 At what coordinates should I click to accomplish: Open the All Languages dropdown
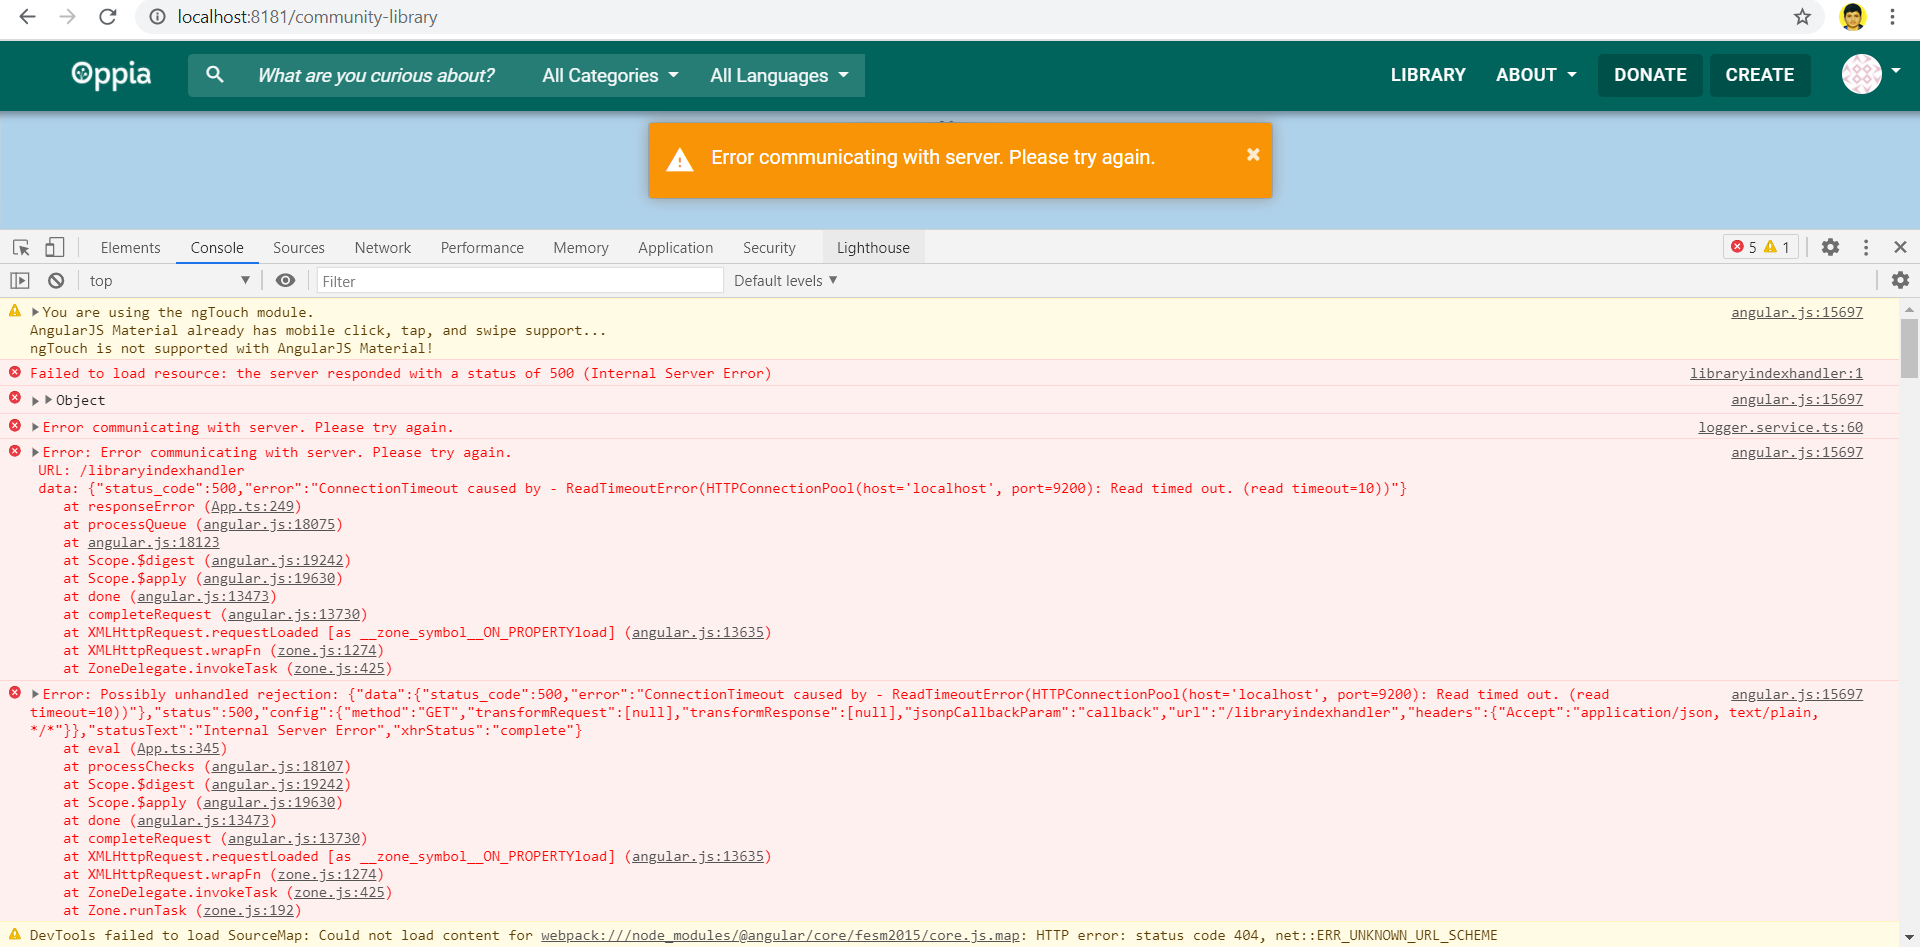click(779, 75)
